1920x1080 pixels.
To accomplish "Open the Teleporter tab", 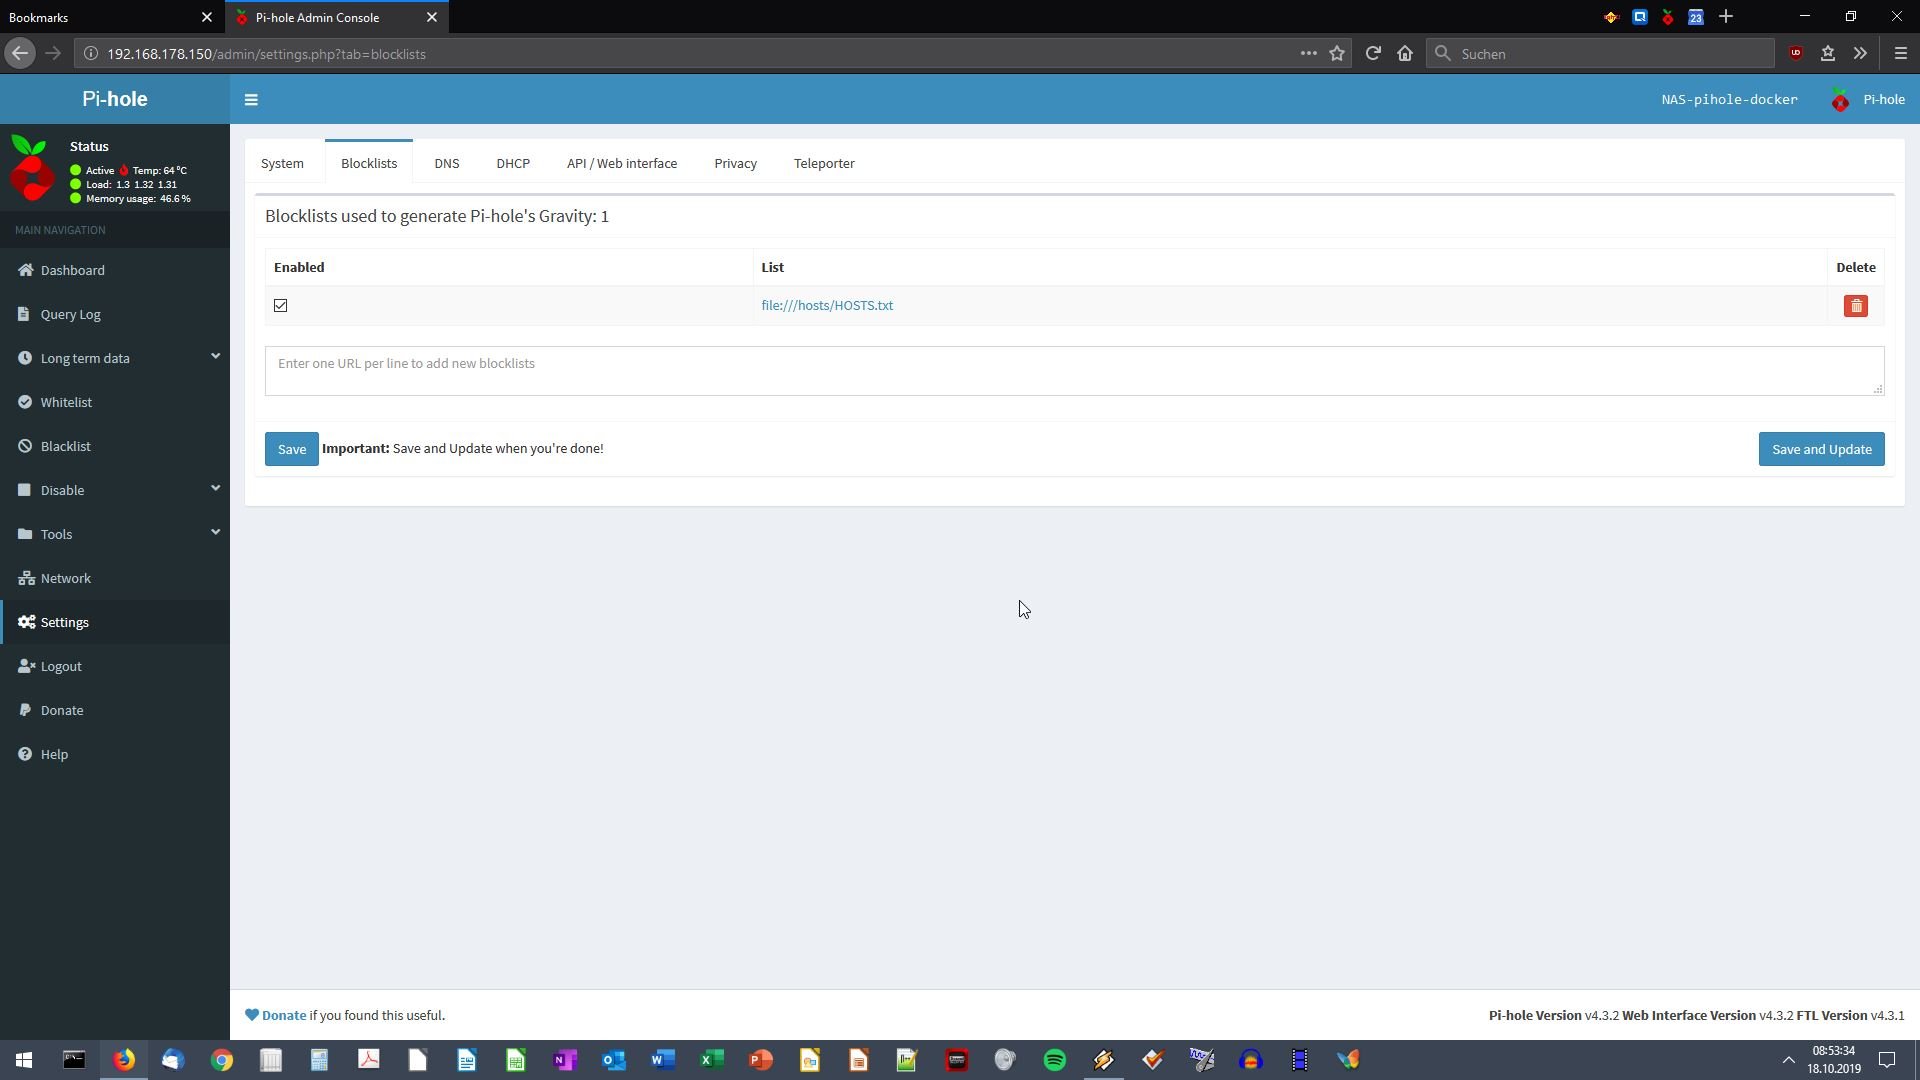I will click(x=824, y=163).
